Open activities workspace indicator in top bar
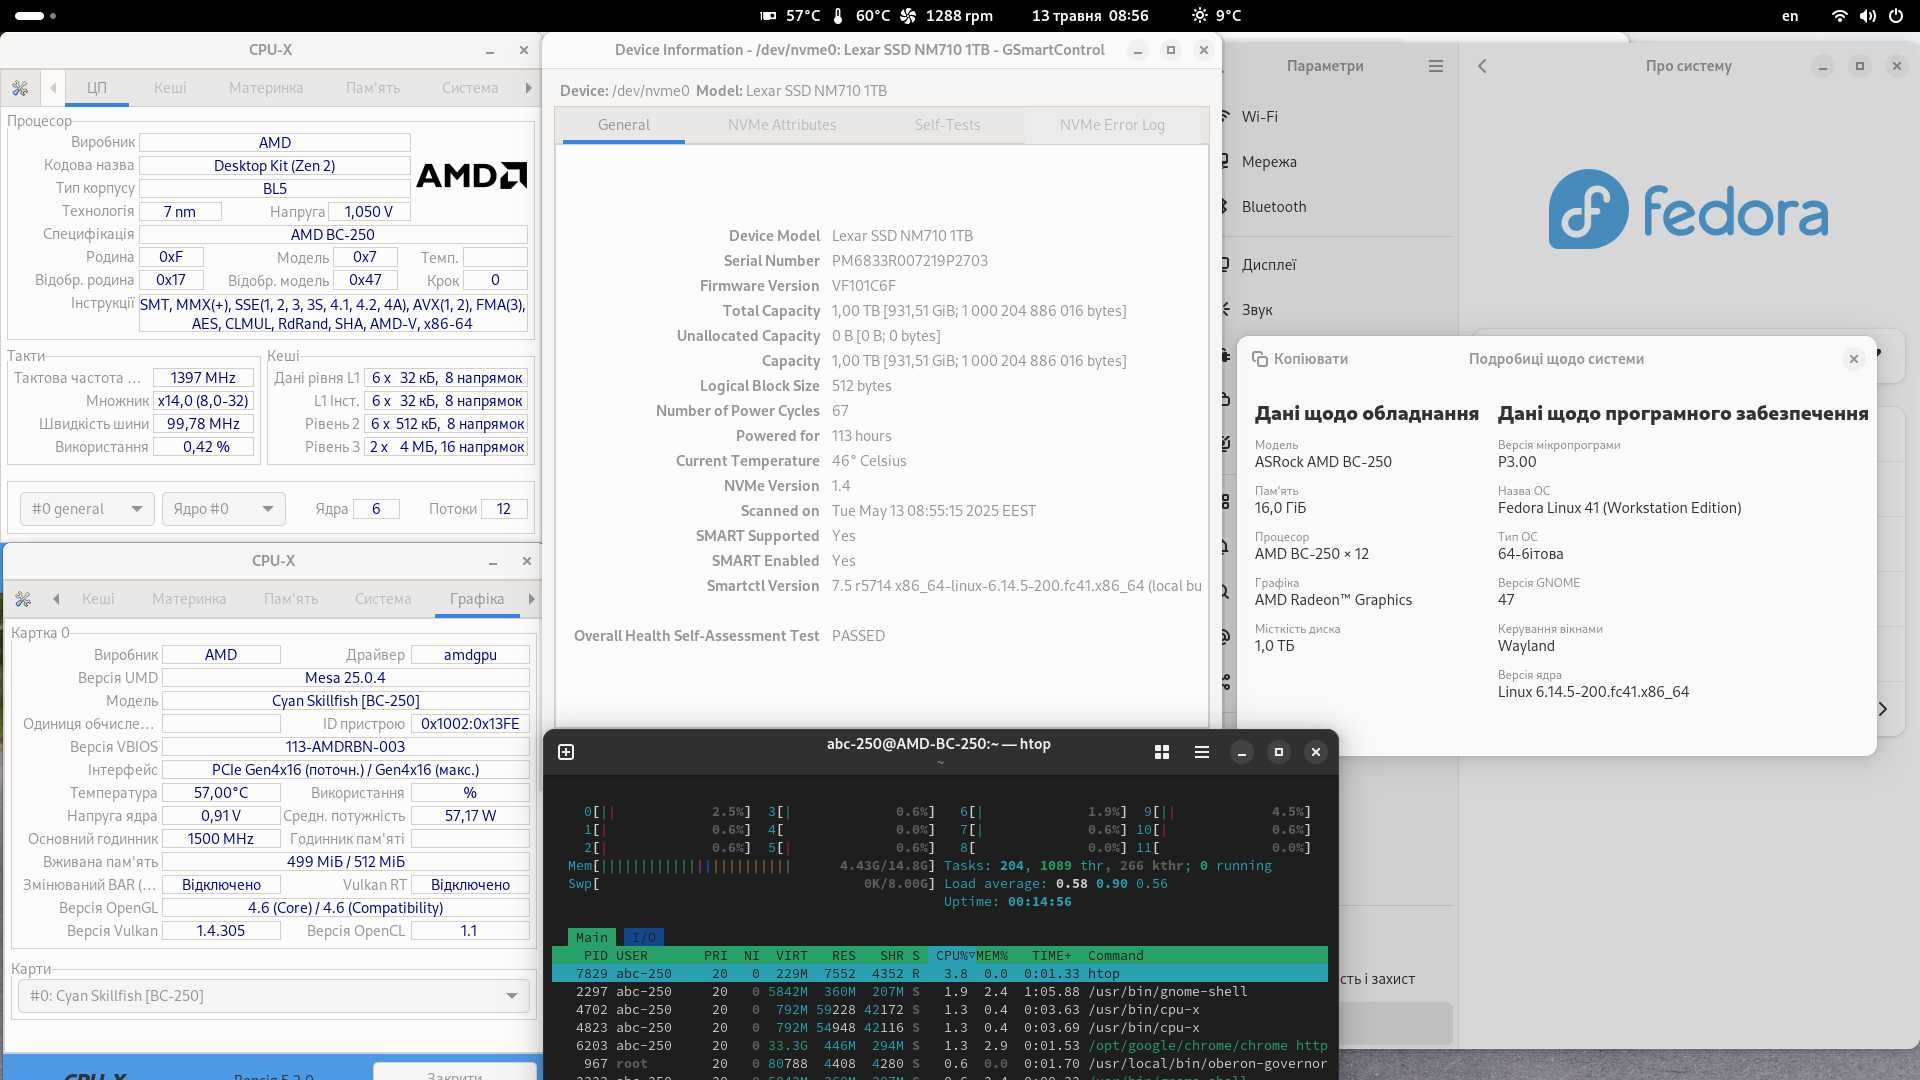Image resolution: width=1920 pixels, height=1080 pixels. [x=36, y=16]
